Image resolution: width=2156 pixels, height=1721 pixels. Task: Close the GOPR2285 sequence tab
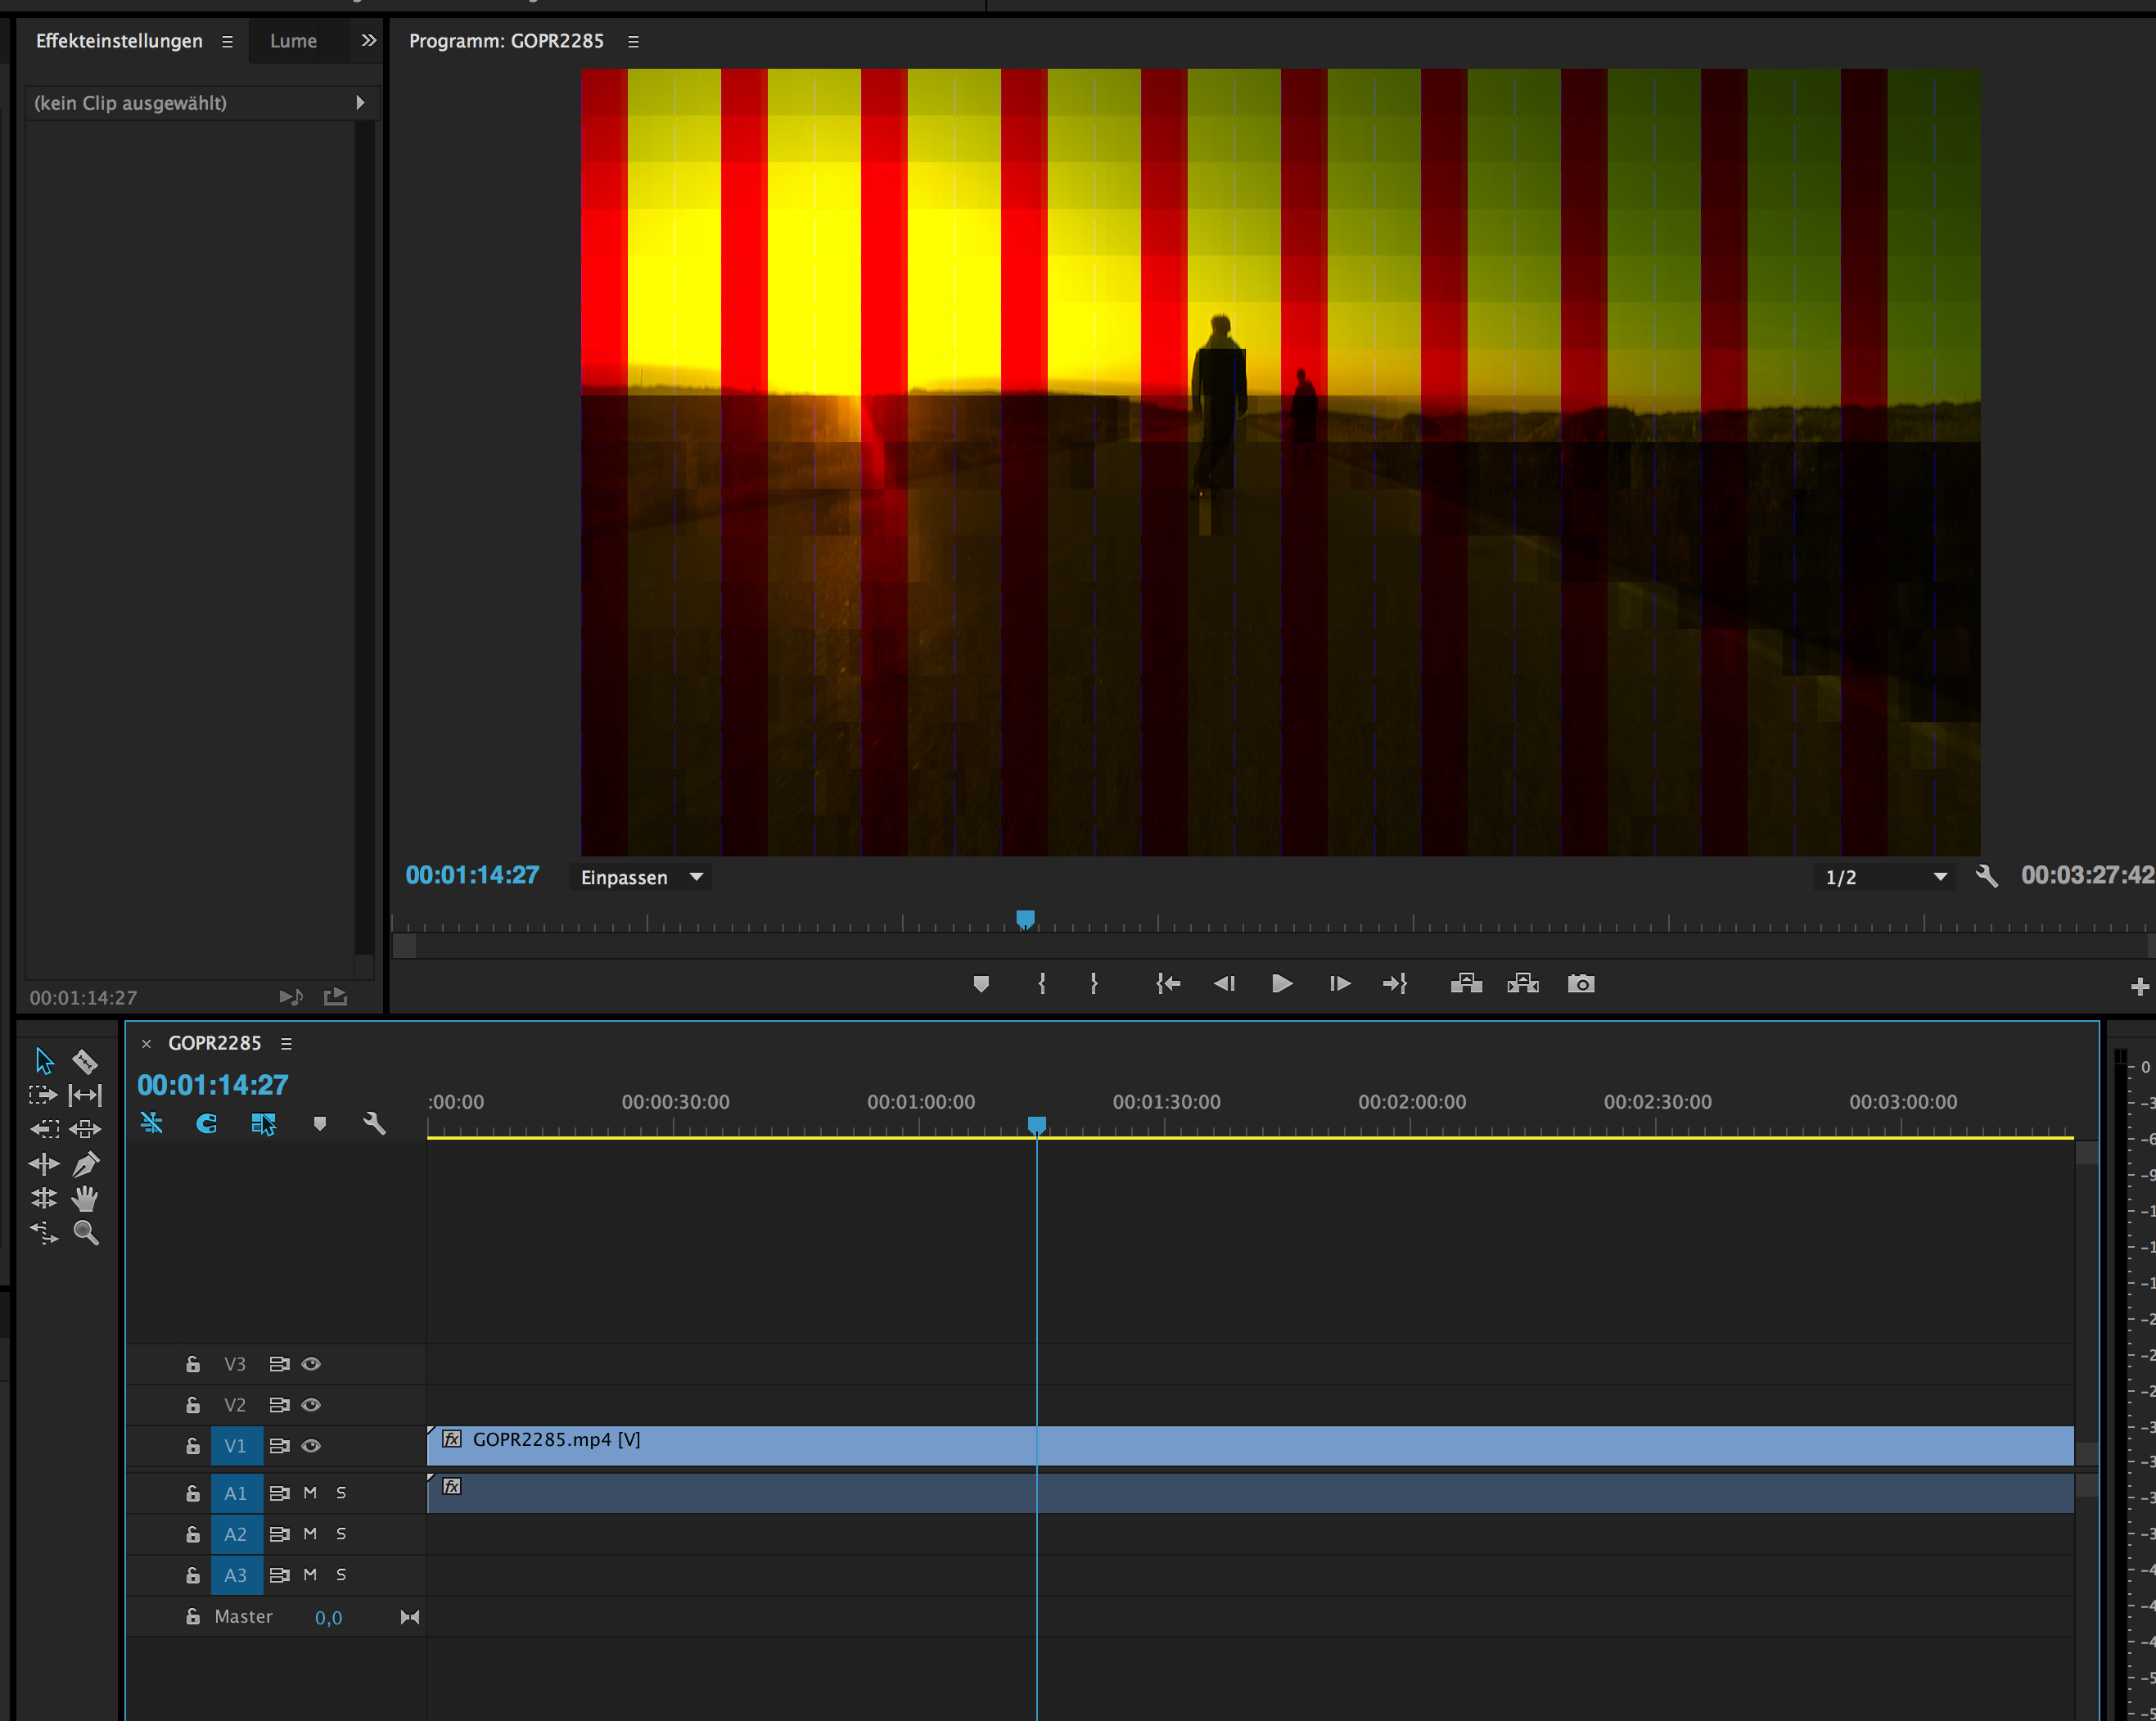pos(147,1043)
